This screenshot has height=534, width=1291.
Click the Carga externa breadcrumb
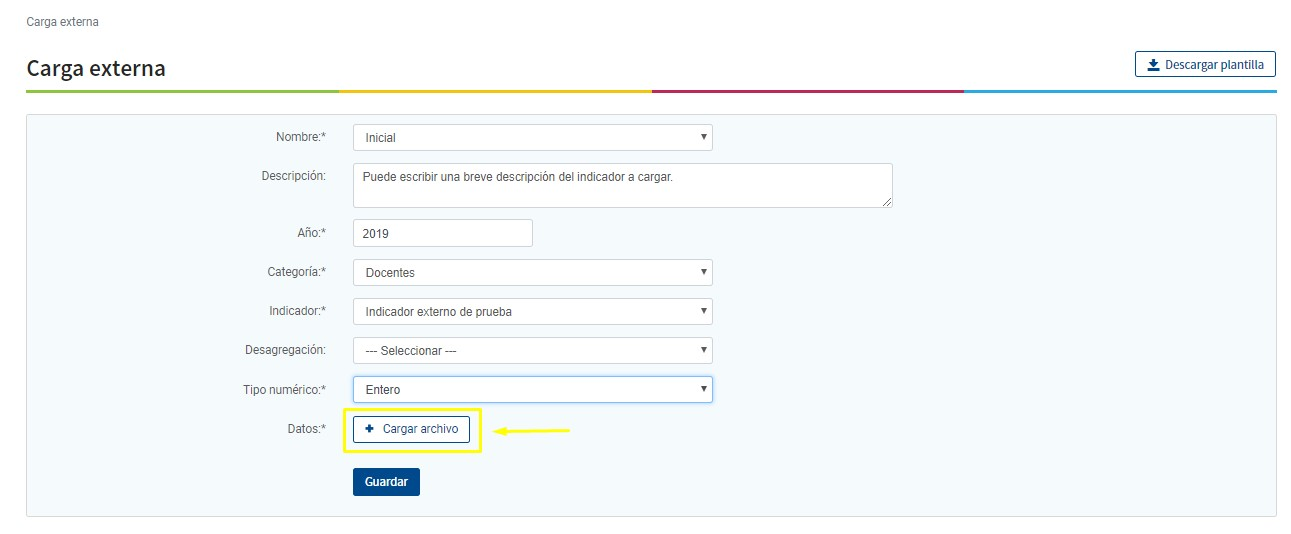pyautogui.click(x=62, y=21)
